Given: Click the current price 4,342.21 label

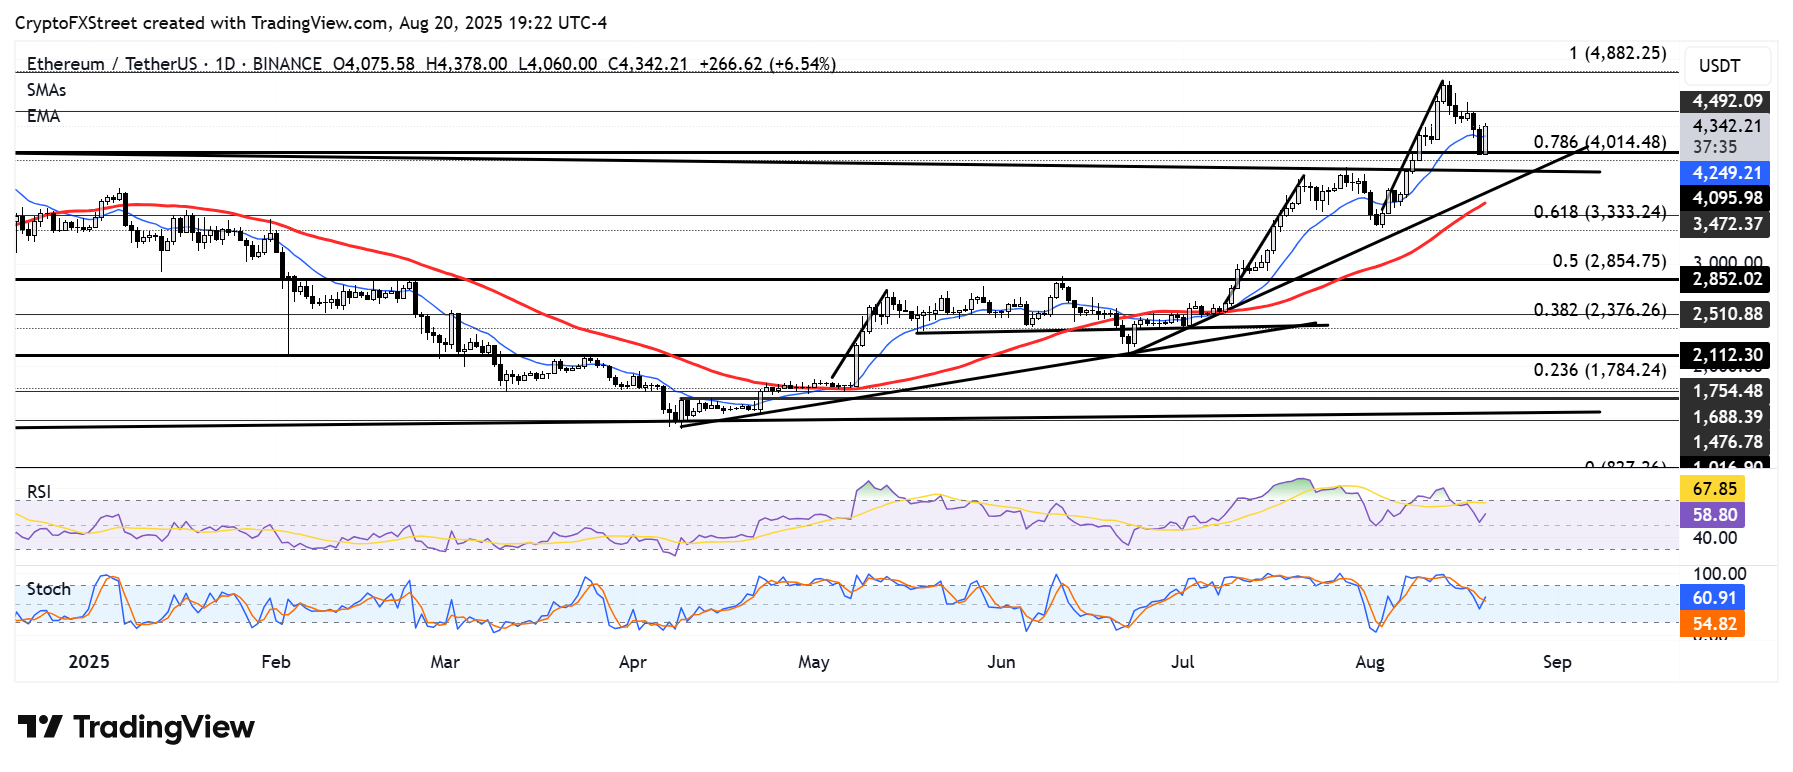Looking at the screenshot, I should (x=1726, y=126).
